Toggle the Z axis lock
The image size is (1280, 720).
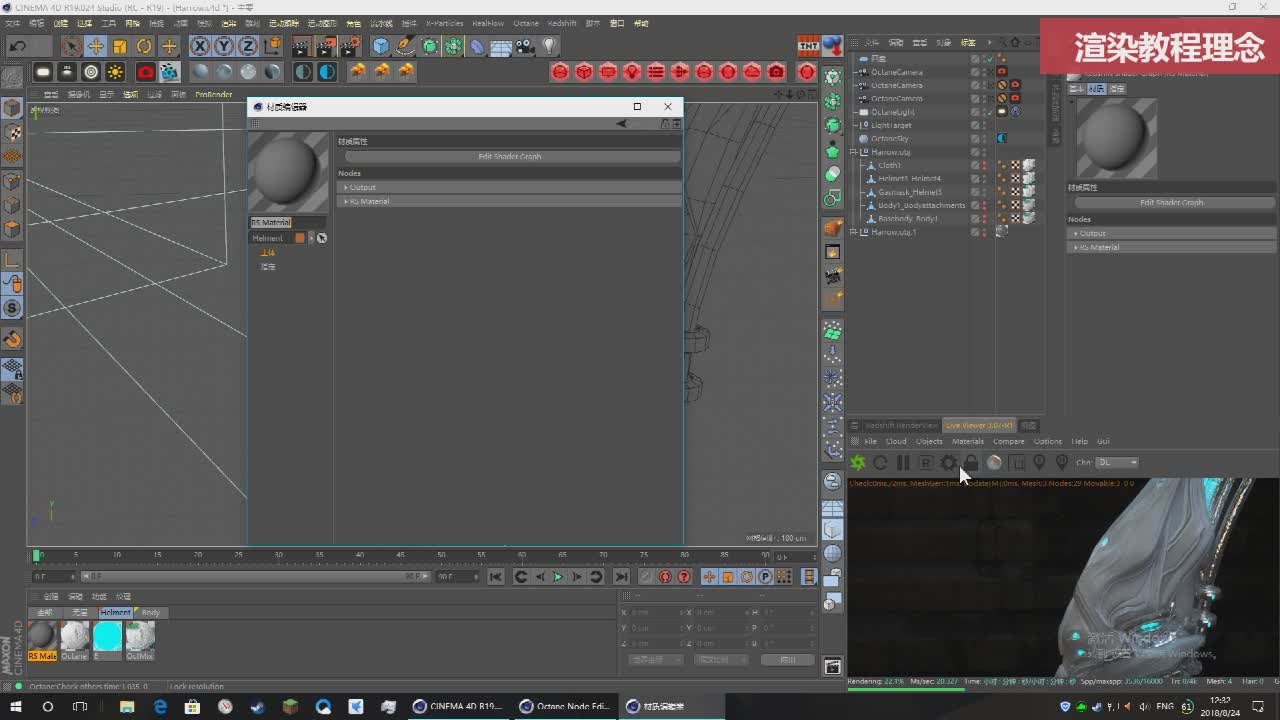pos(247,46)
